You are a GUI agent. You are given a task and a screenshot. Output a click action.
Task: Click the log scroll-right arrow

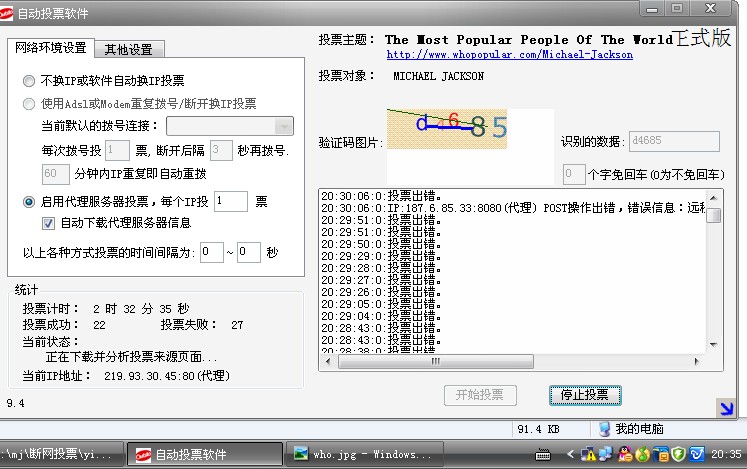[x=697, y=361]
